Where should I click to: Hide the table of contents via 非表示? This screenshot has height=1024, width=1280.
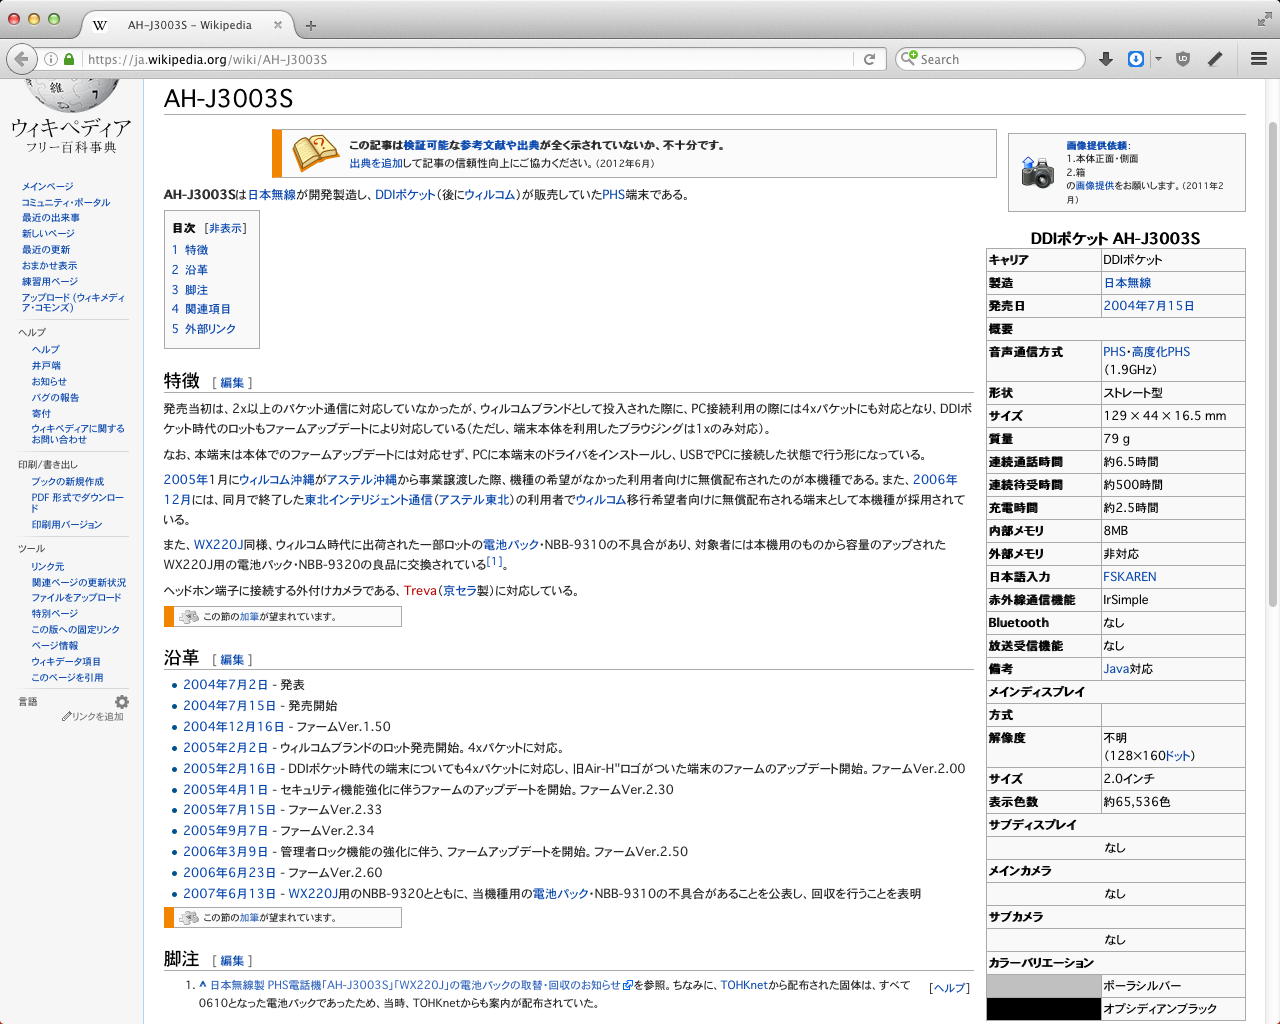point(226,228)
